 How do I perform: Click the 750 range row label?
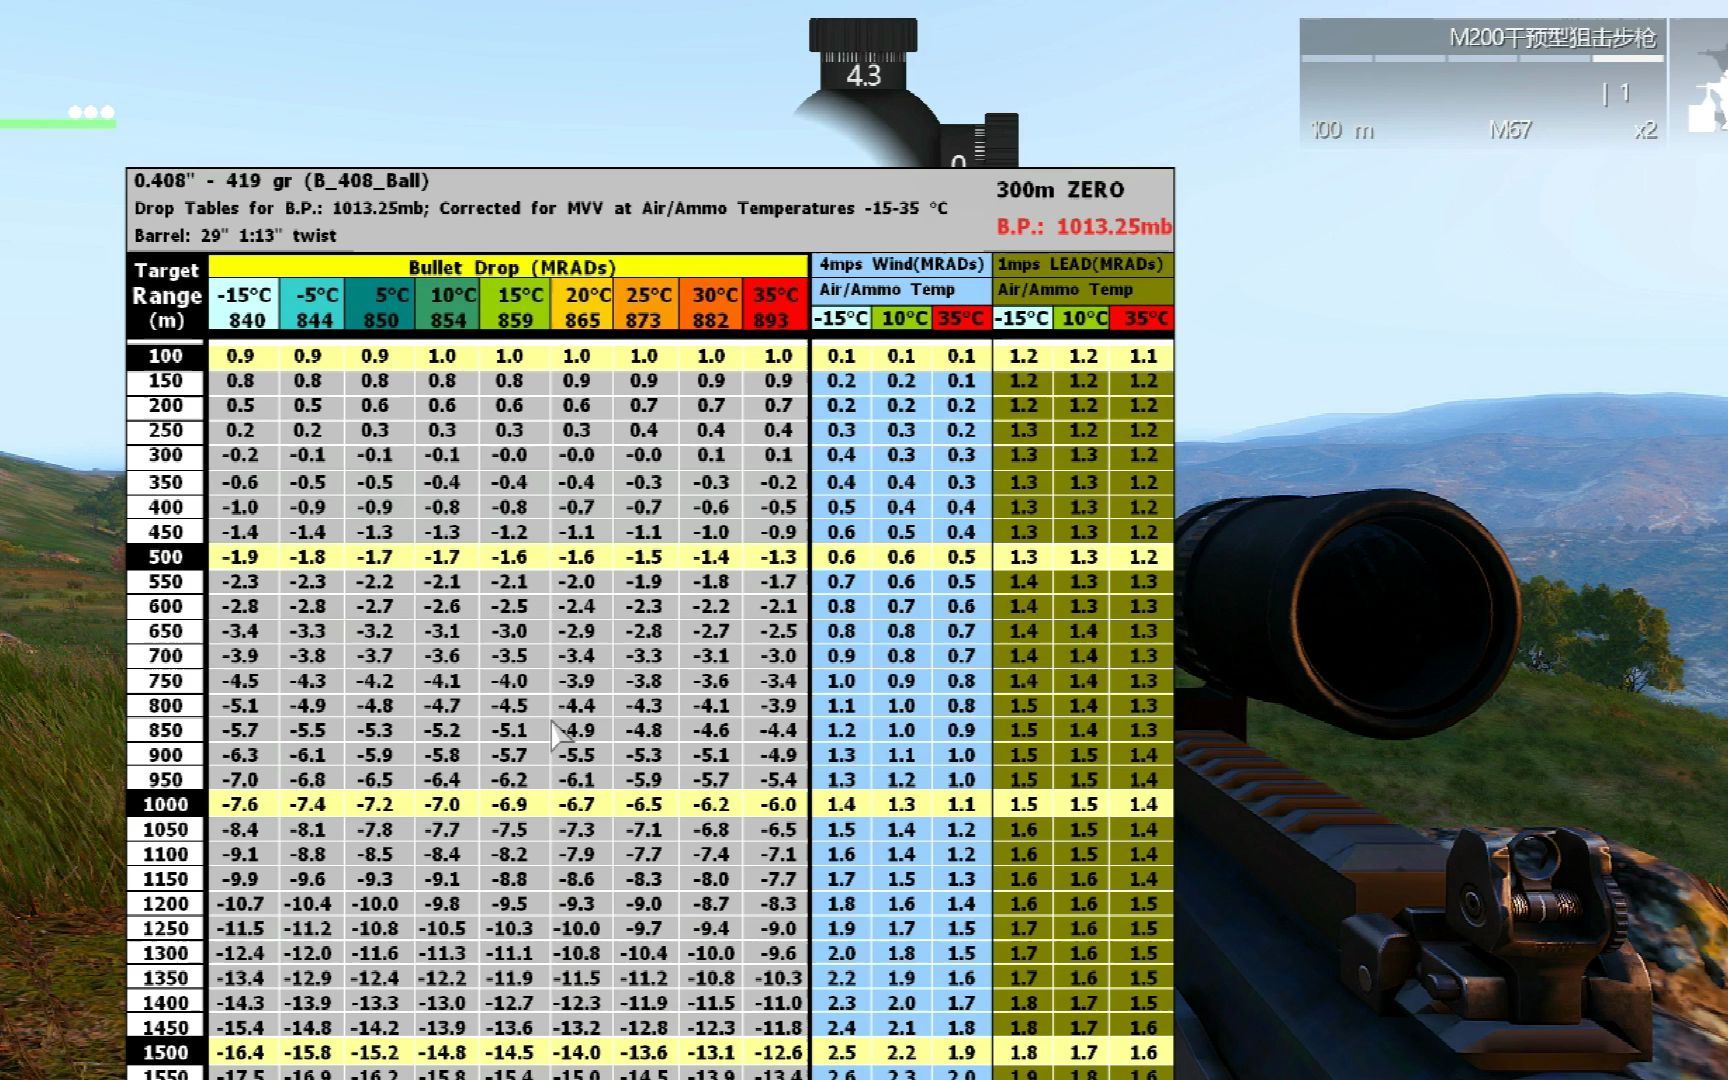tap(166, 681)
